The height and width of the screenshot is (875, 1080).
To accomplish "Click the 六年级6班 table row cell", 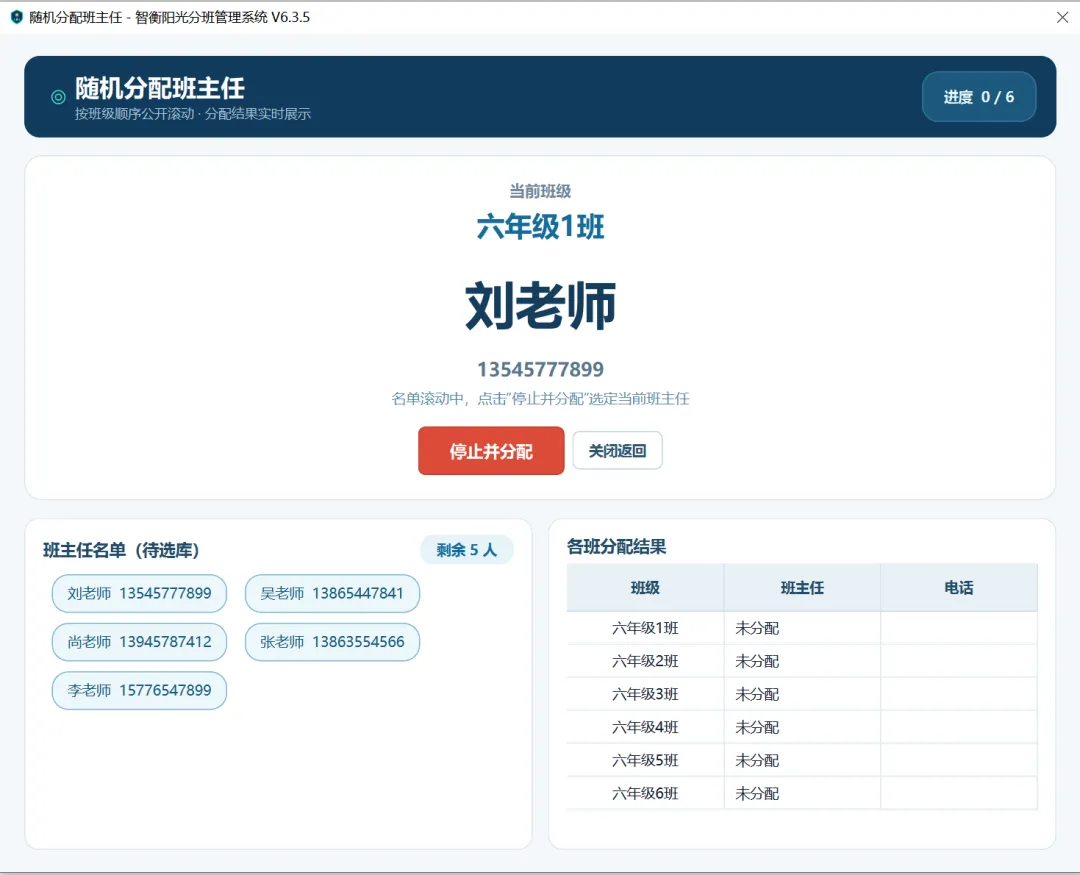I will tap(645, 793).
